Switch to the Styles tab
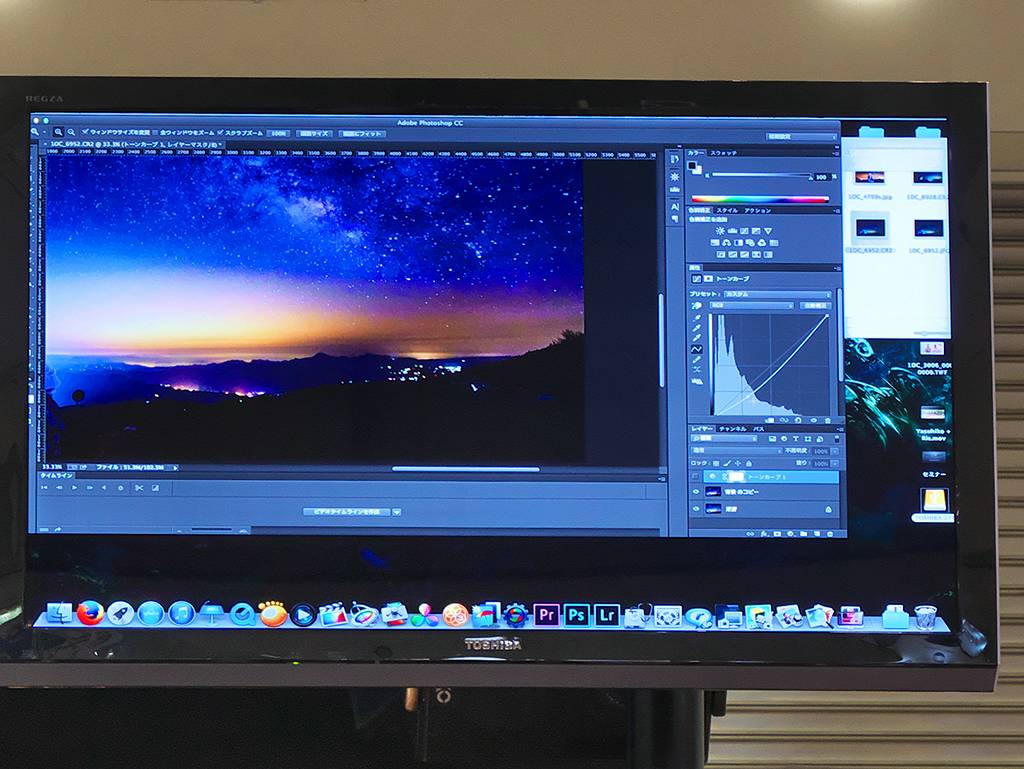This screenshot has height=769, width=1024. [x=727, y=210]
